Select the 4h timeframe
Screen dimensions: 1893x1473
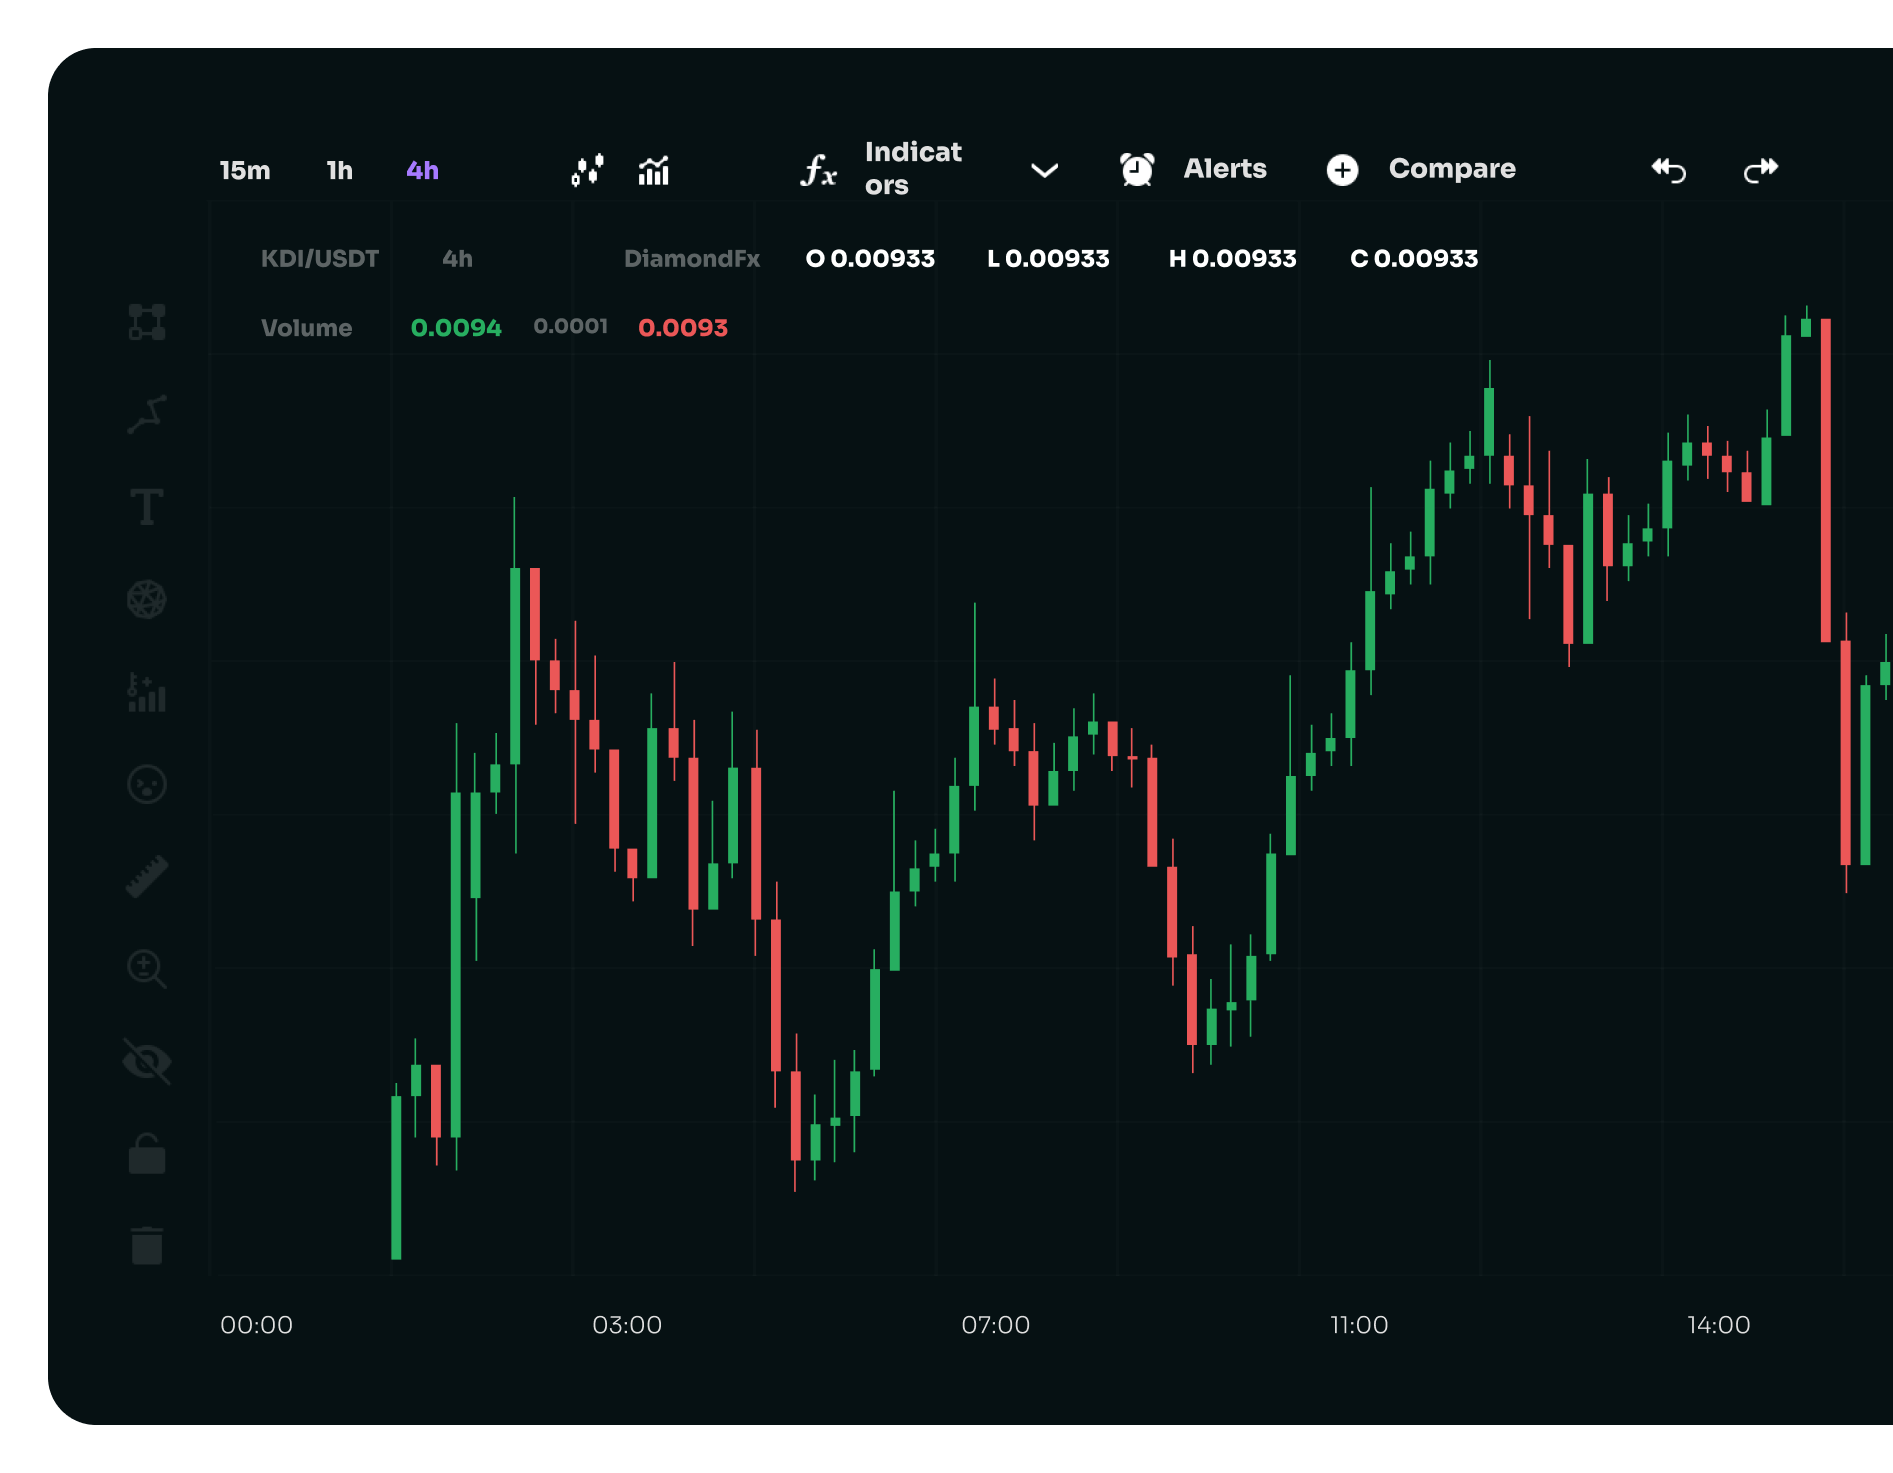point(422,171)
